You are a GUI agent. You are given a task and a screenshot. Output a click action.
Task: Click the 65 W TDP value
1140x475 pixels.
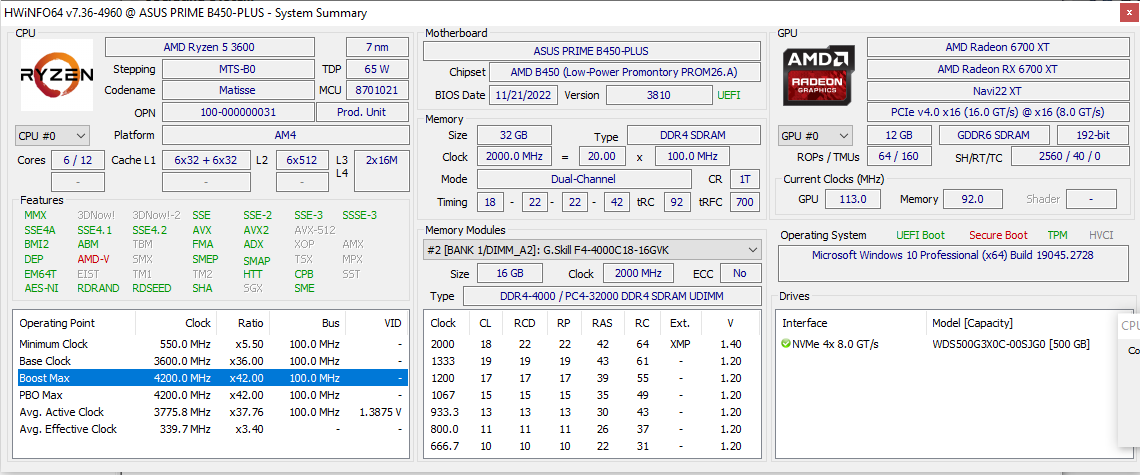click(x=377, y=69)
